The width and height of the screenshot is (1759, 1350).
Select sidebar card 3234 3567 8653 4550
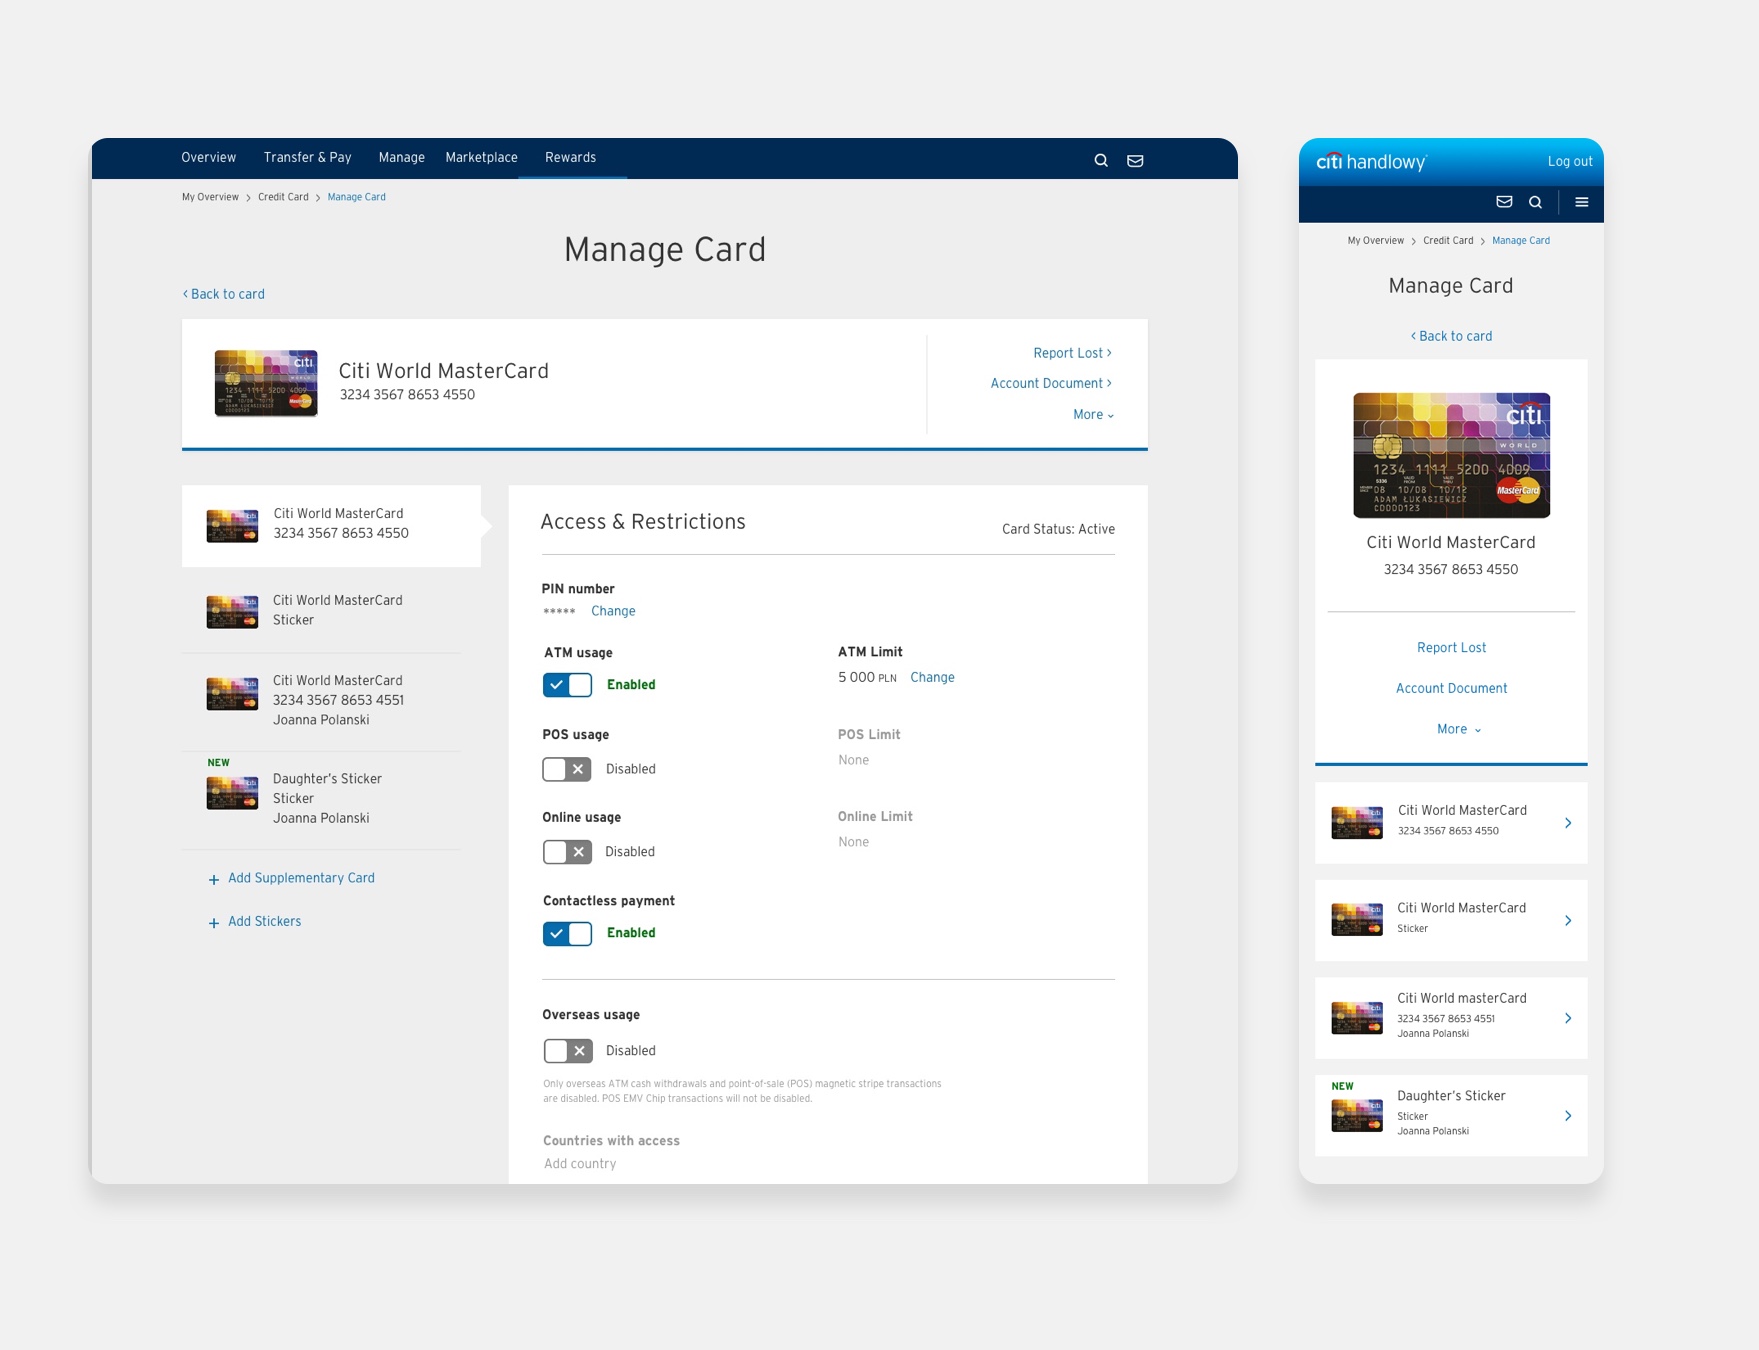tap(331, 526)
